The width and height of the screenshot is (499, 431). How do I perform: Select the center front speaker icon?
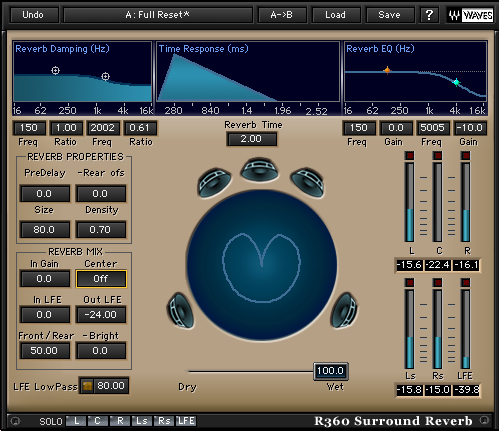(260, 170)
